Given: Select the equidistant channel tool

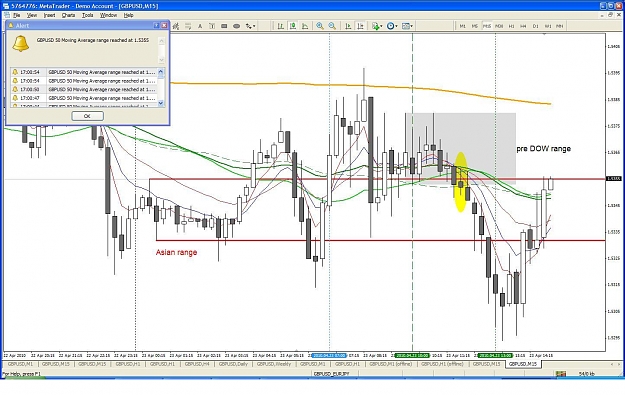Looking at the screenshot, I should click(x=176, y=26).
